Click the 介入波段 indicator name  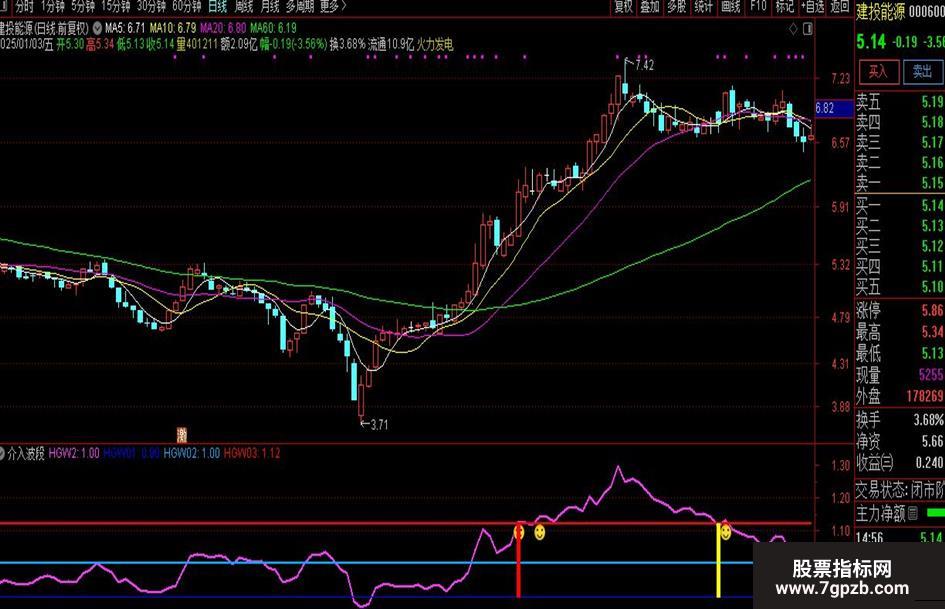point(26,453)
